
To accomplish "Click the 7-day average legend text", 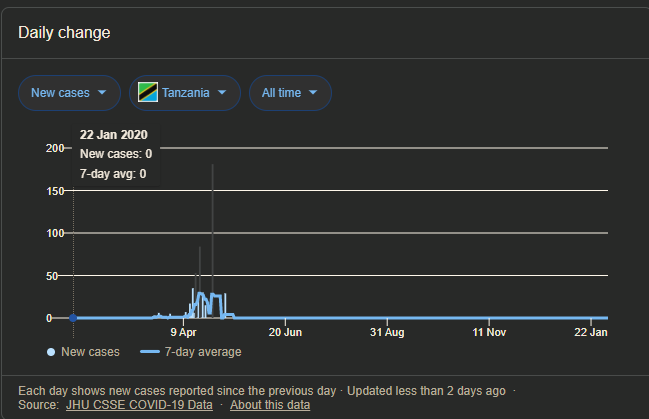I will point(203,352).
